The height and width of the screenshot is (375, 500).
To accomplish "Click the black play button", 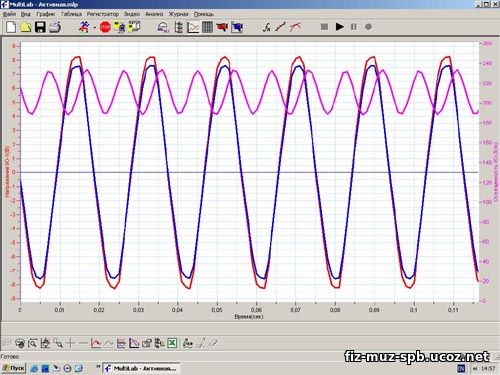I will (339, 27).
